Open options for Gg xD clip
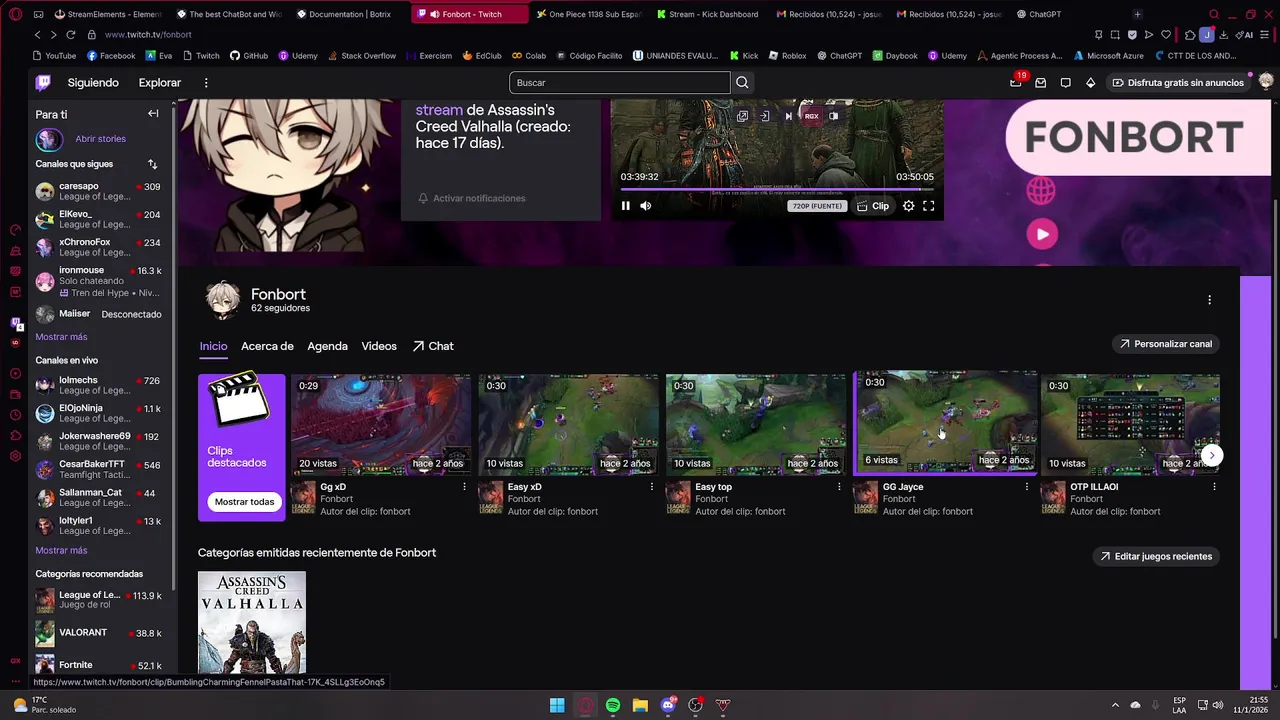The height and width of the screenshot is (720, 1280). click(x=464, y=487)
